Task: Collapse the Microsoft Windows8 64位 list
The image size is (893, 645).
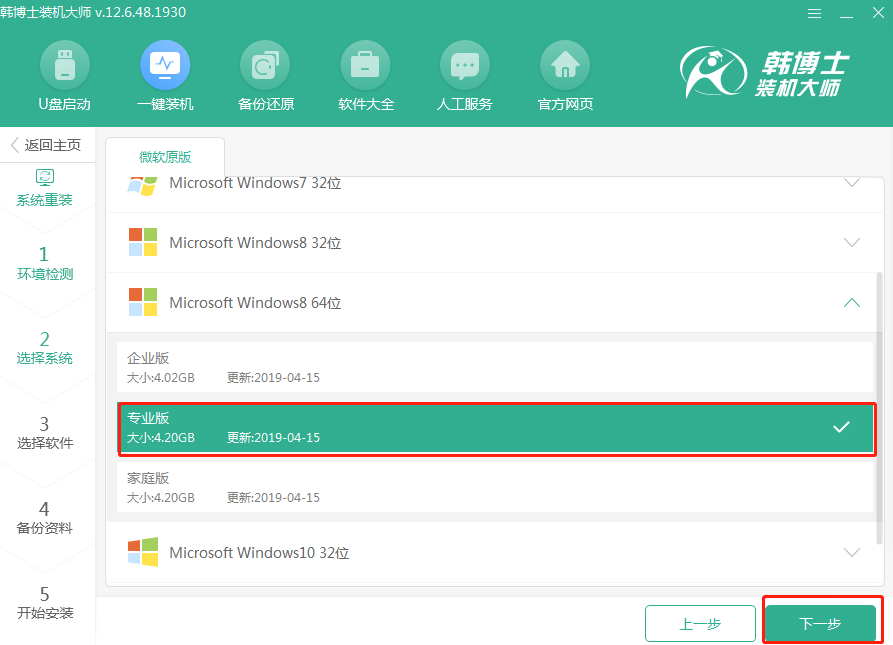Action: pyautogui.click(x=851, y=302)
